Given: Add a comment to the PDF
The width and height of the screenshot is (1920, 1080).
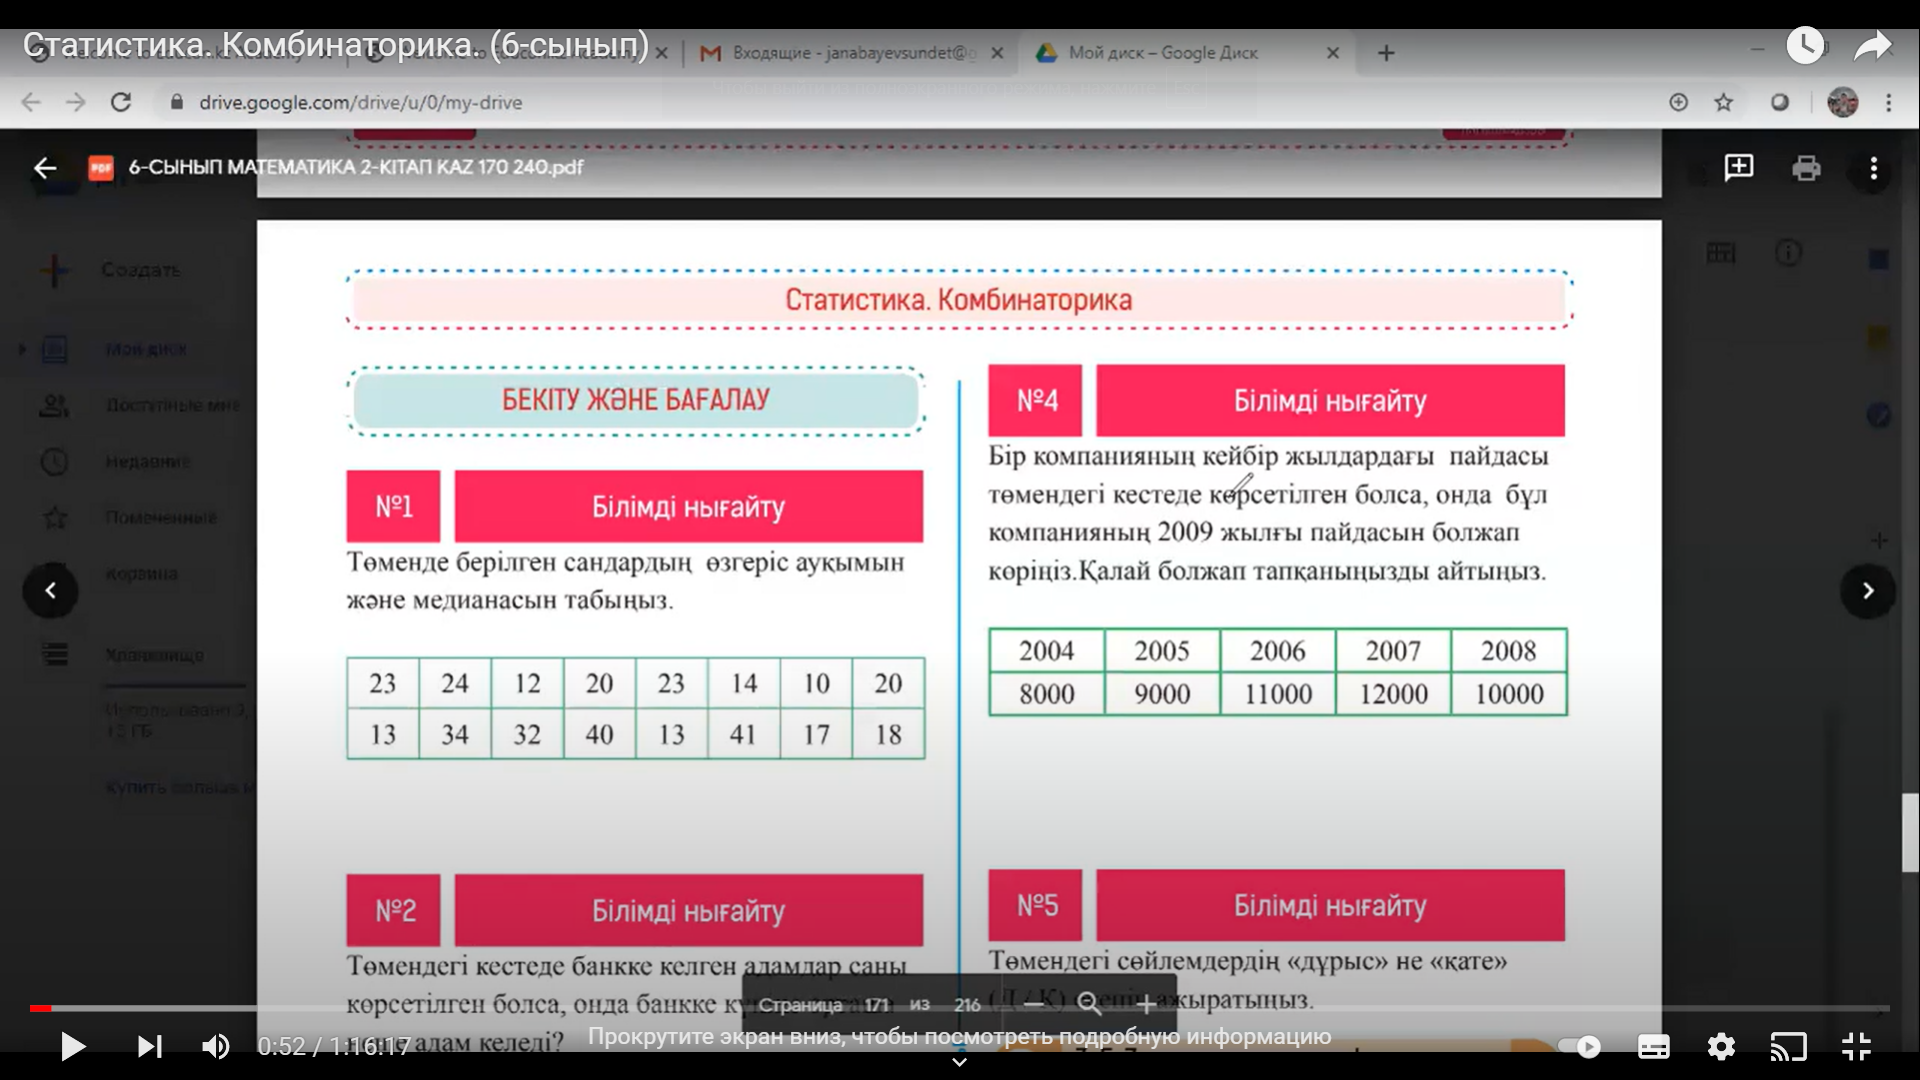Looking at the screenshot, I should click(1739, 168).
